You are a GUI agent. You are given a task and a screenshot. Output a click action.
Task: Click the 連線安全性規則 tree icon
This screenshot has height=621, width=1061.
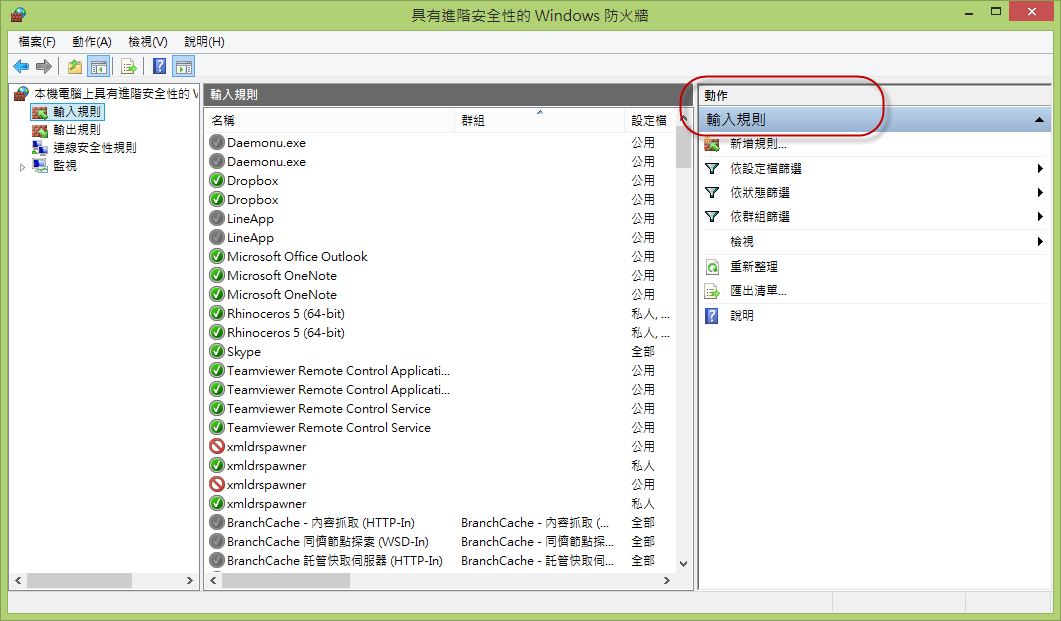(x=40, y=147)
